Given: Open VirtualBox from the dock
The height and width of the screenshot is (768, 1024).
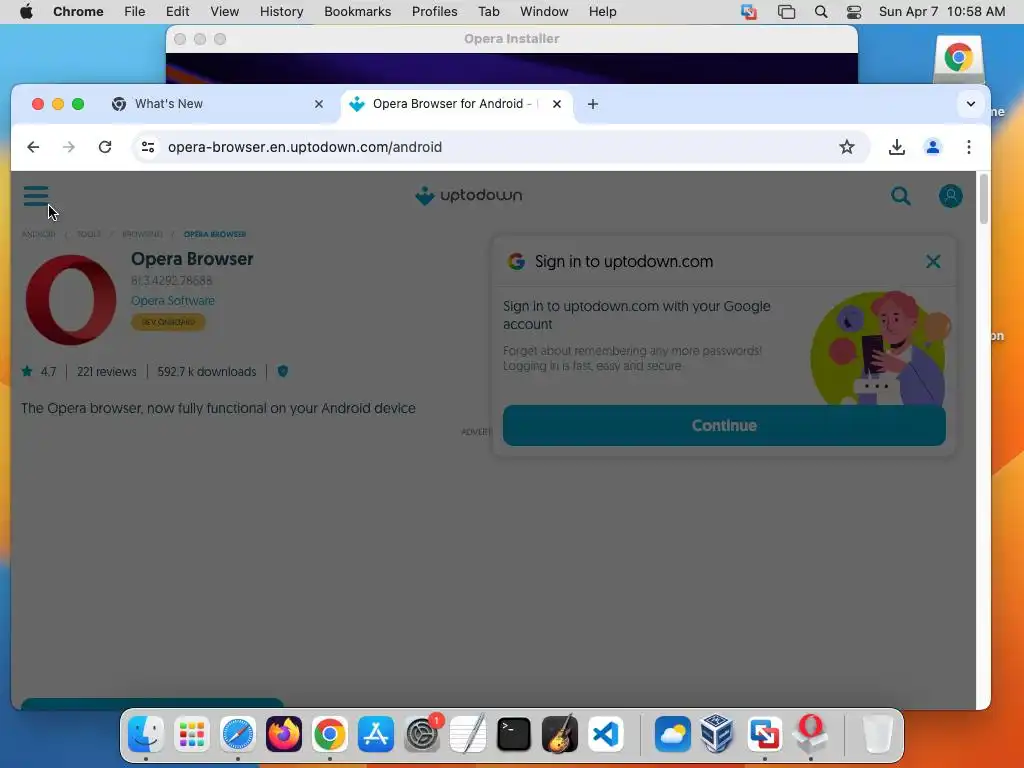Looking at the screenshot, I should (718, 734).
